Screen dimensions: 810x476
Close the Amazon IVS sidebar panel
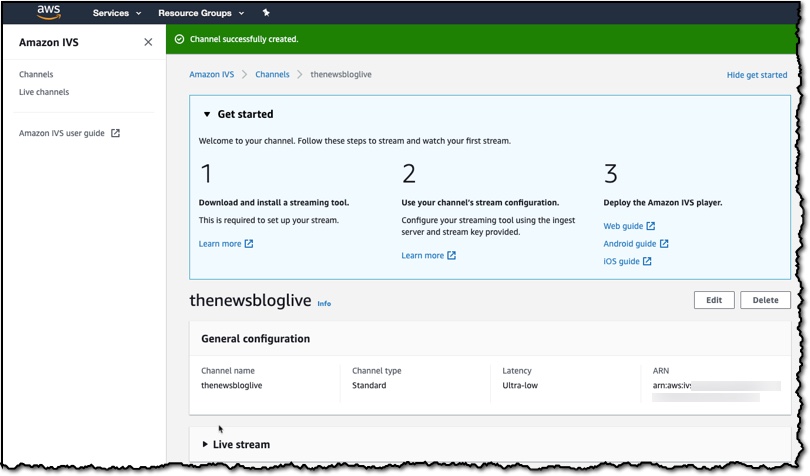tap(148, 42)
